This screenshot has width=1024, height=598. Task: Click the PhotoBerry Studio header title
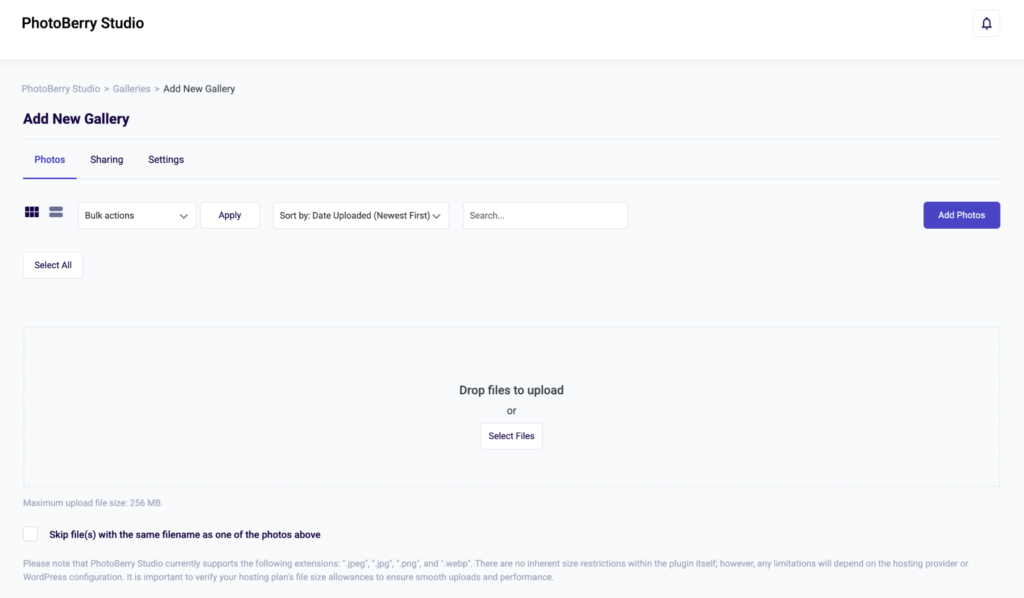[83, 23]
